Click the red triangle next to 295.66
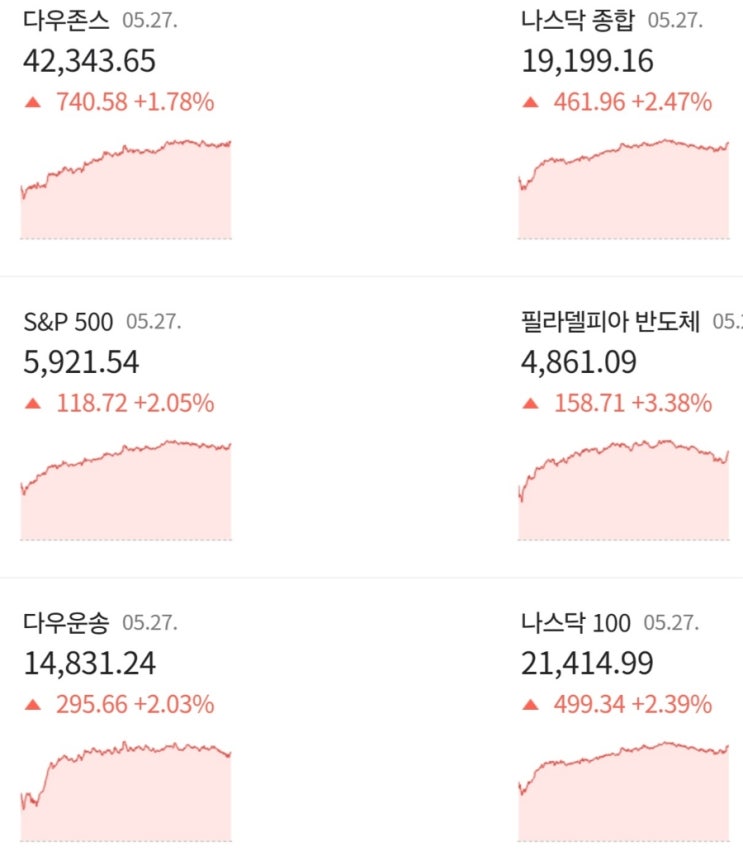Image resolution: width=743 pixels, height=860 pixels. 33,705
